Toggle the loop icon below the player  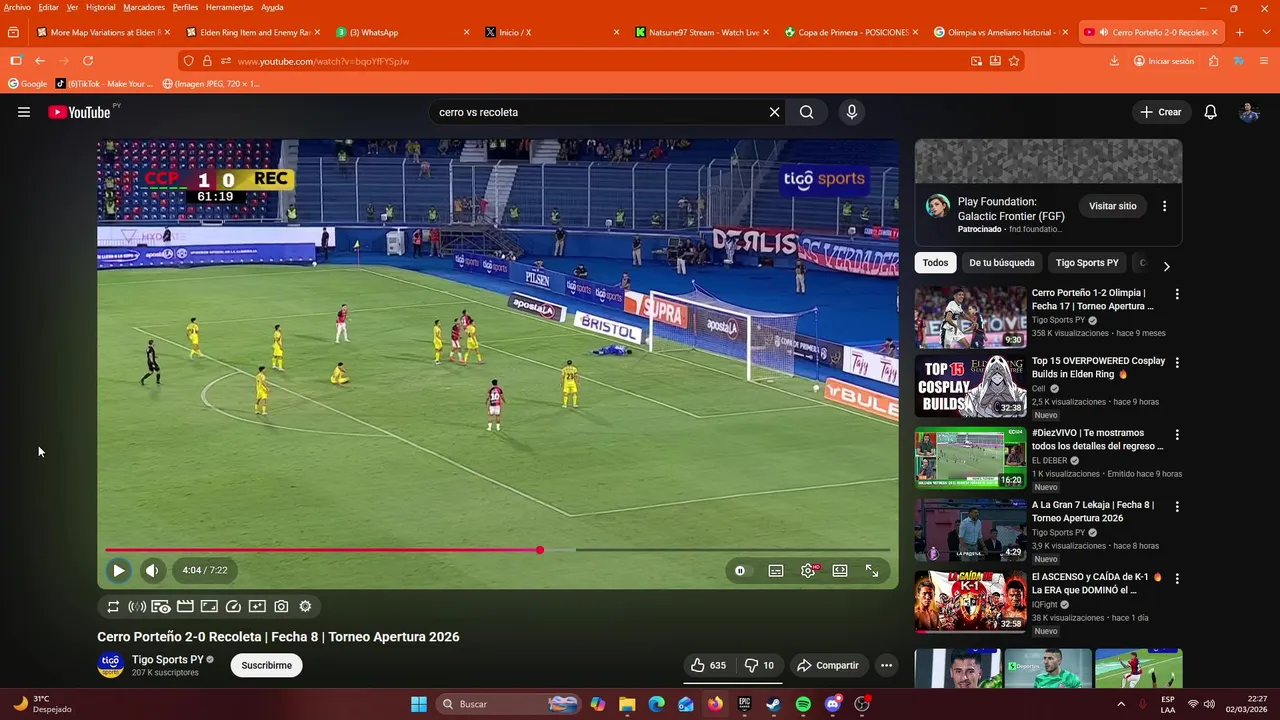[x=113, y=606]
